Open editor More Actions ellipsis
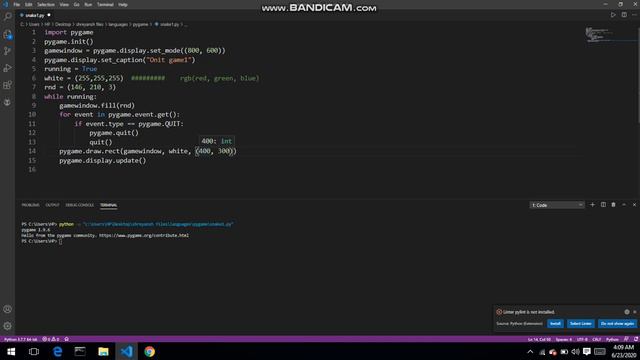Screen dimensions: 640x360 click(634, 15)
